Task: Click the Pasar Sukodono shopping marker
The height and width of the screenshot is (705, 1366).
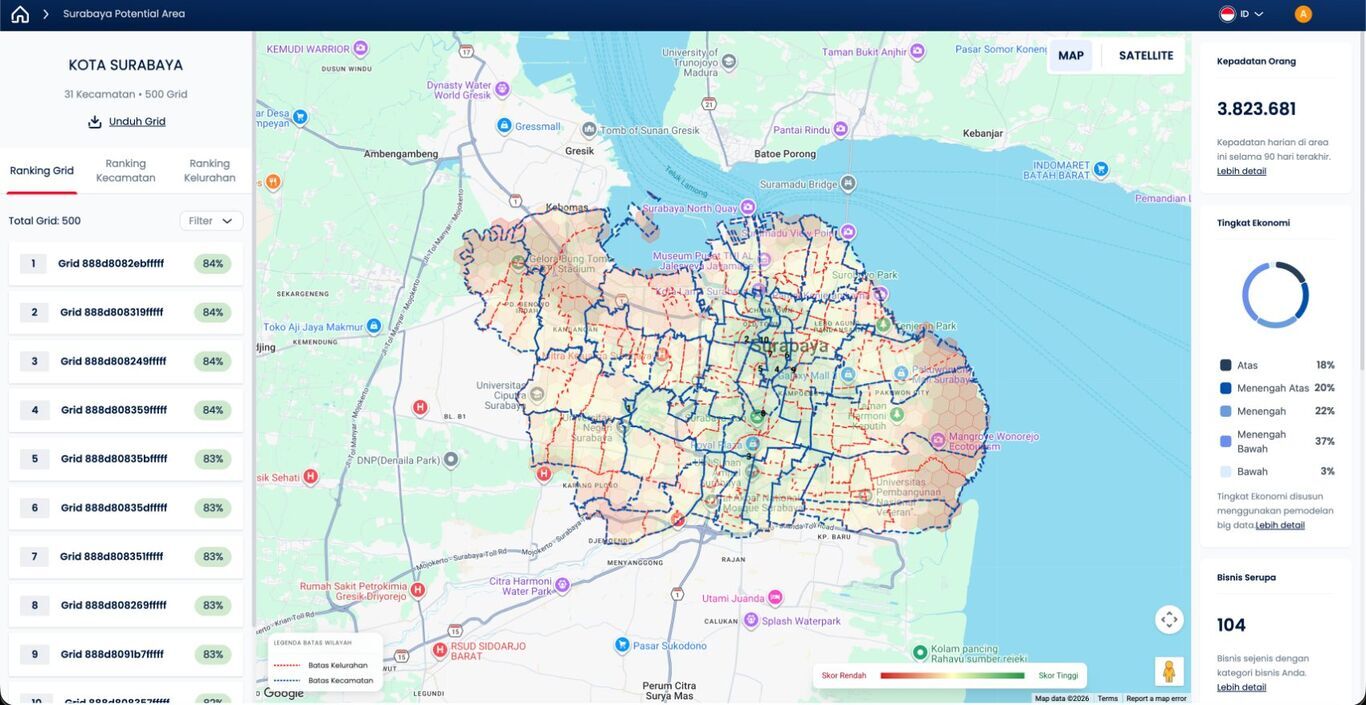Action: pyautogui.click(x=622, y=645)
